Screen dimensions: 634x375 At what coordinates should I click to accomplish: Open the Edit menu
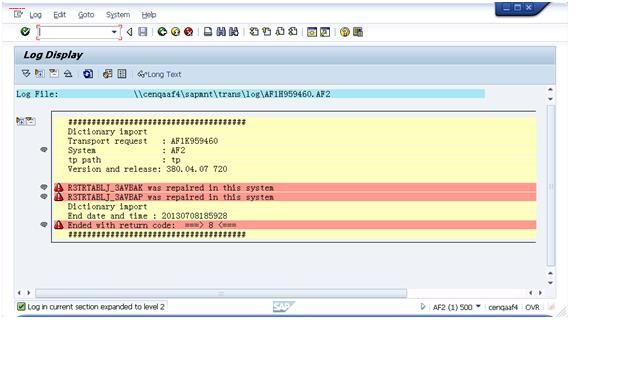pyautogui.click(x=59, y=15)
